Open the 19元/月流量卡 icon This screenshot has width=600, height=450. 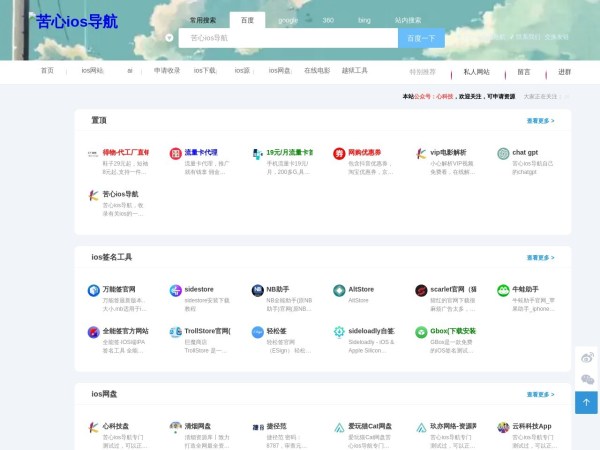[257, 154]
